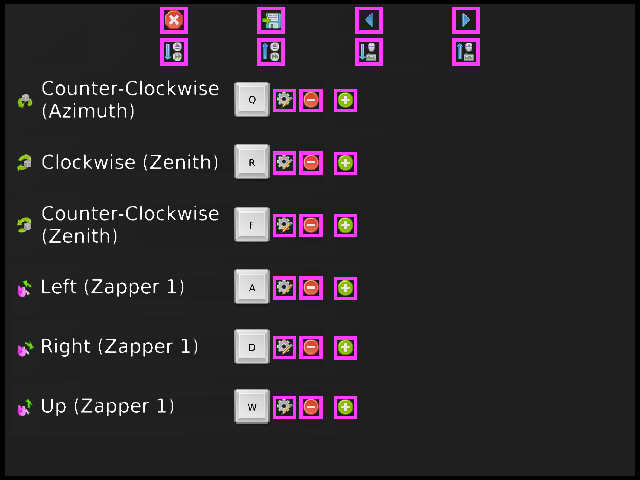Click the red X cancel icon
Image resolution: width=640 pixels, height=480 pixels.
click(174, 20)
